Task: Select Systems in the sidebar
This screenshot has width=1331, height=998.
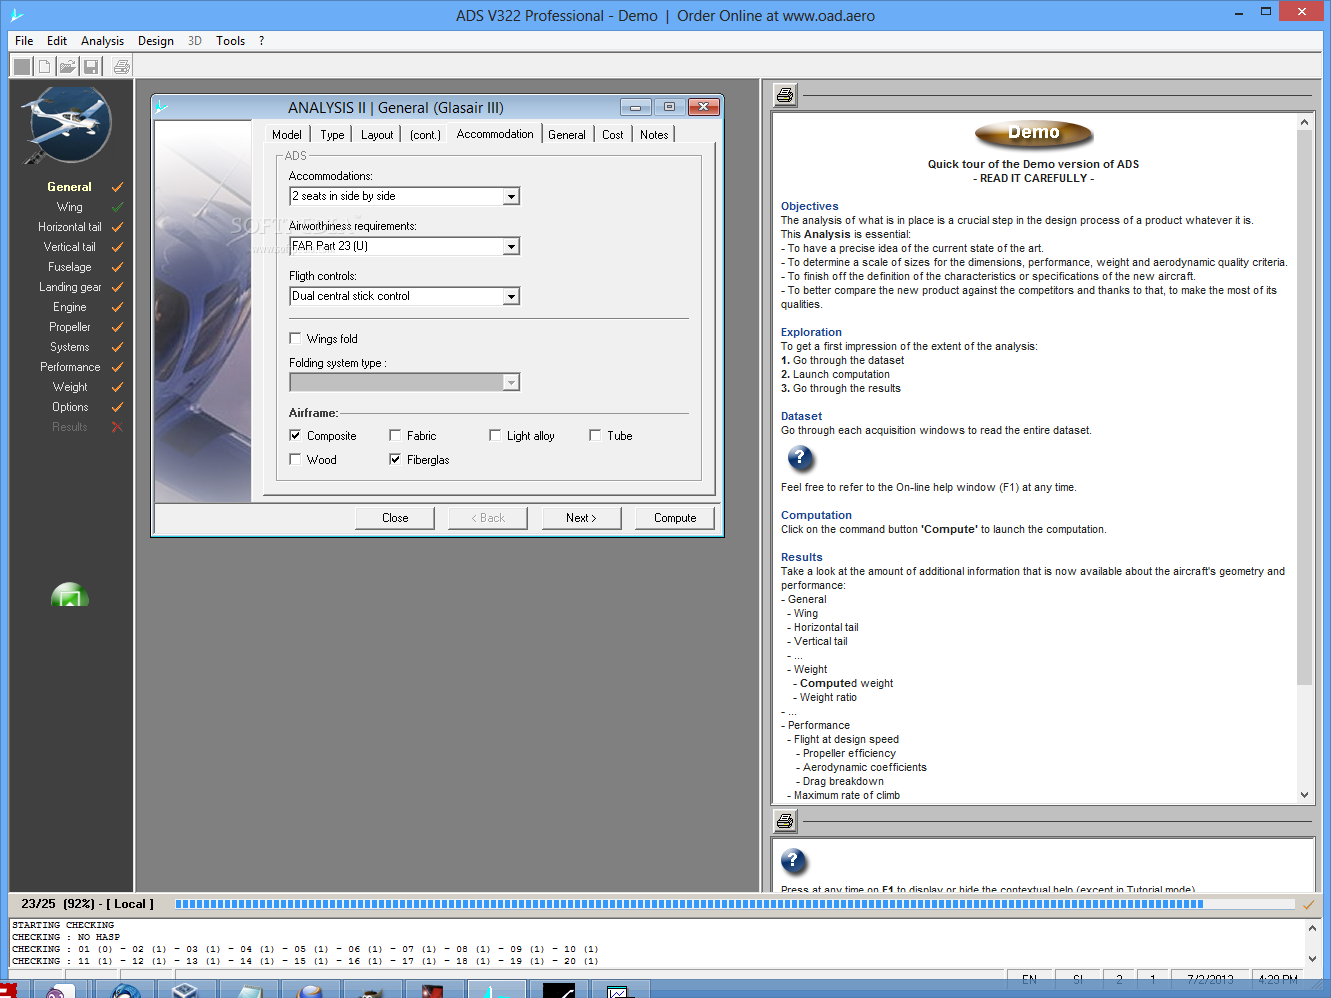Action: 70,347
